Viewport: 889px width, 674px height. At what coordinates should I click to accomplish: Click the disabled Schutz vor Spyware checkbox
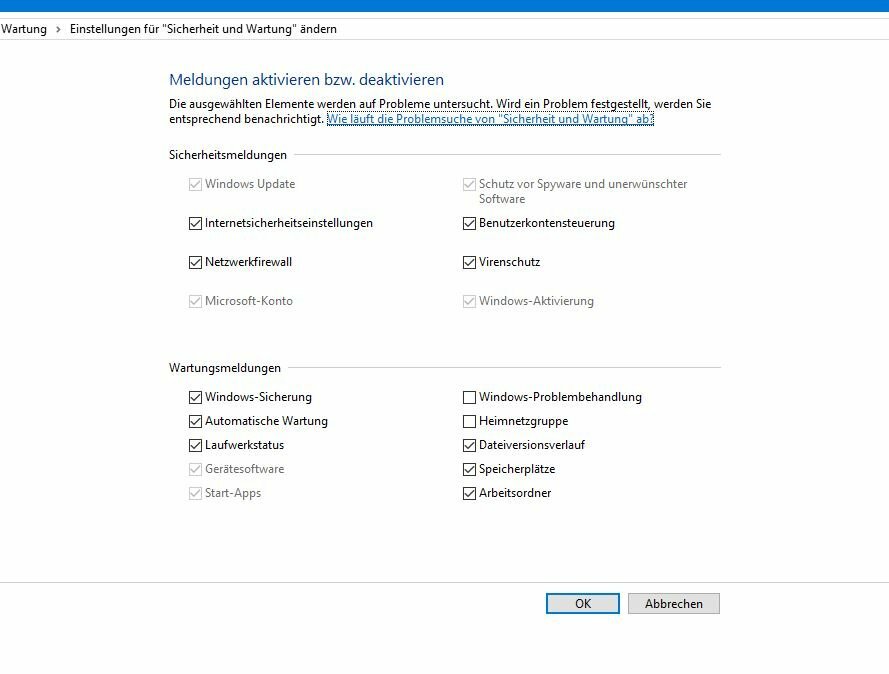point(469,184)
